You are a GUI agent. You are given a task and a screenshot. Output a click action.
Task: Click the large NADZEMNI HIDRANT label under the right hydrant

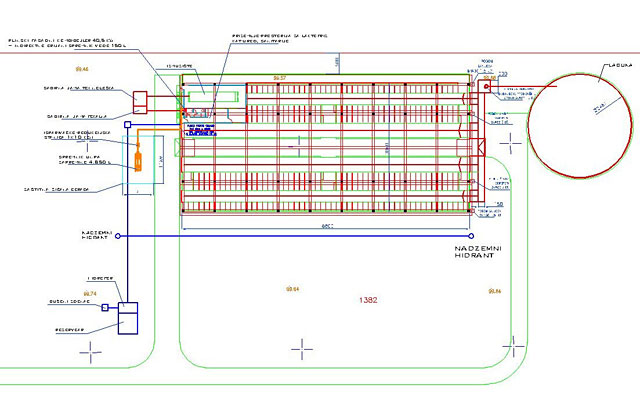478,252
